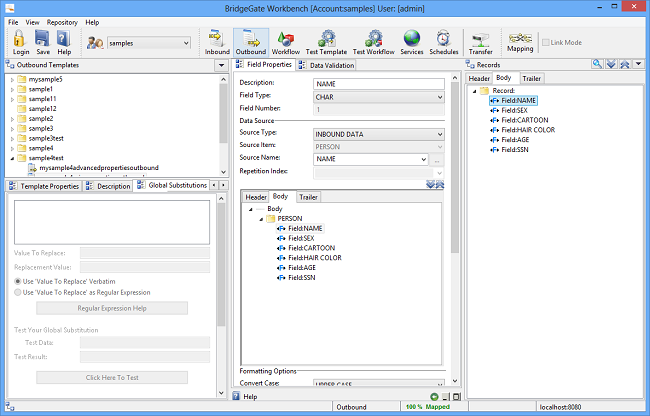Switch to the Data Validation tab
The image size is (650, 416).
[x=327, y=65]
